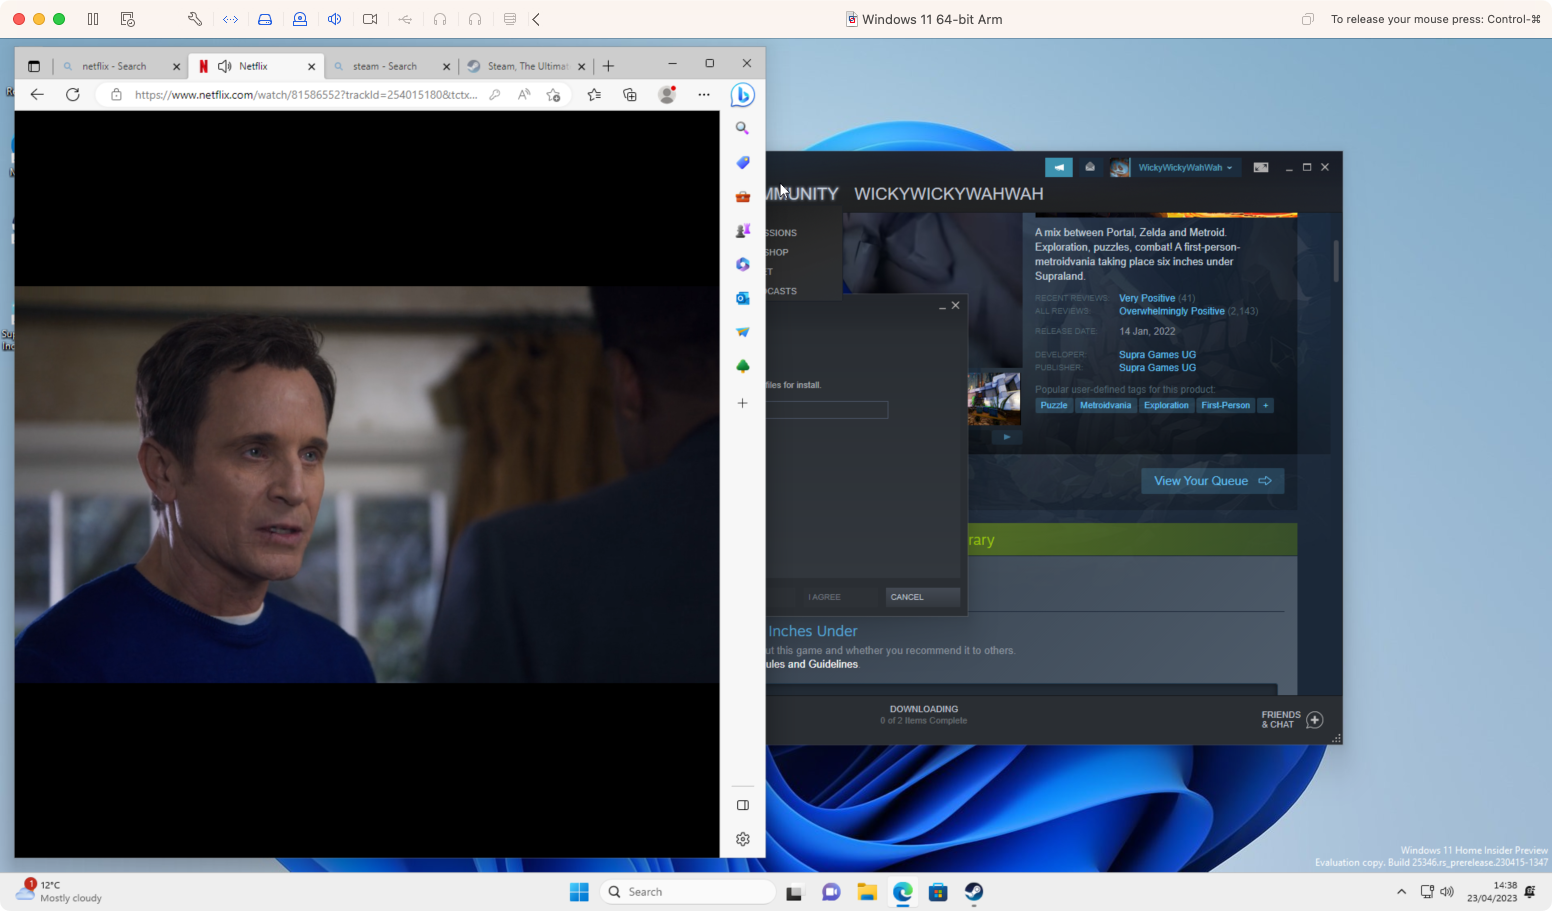Click the password key icon in address bar

(x=495, y=94)
